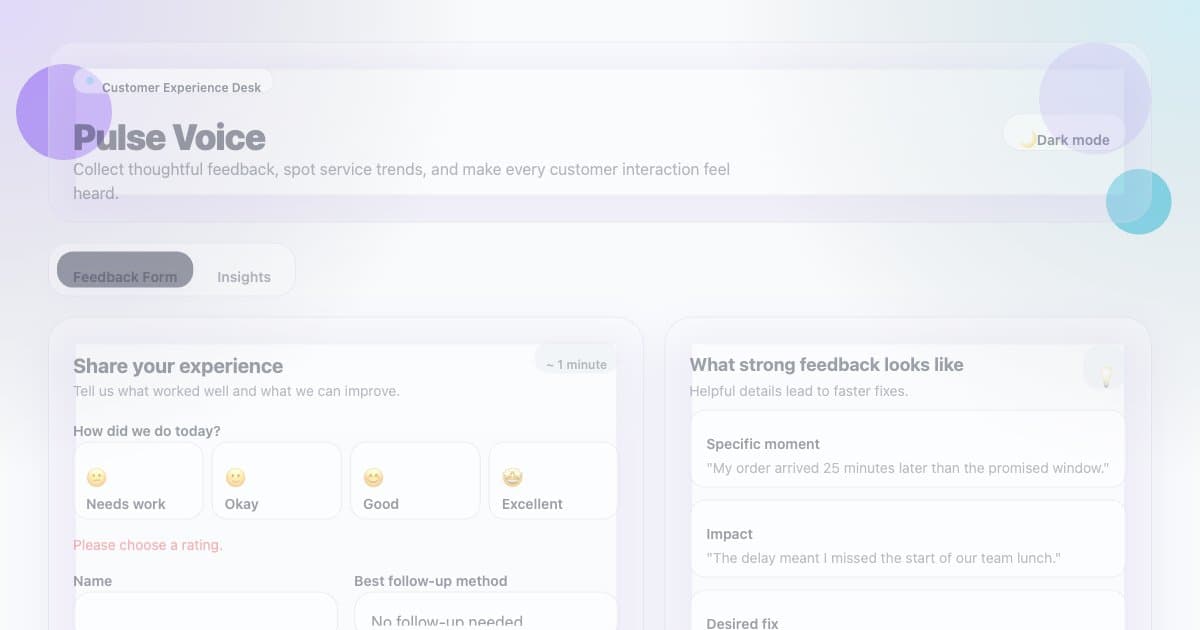
Task: Click the 'How did we do today?' label
Action: 147,431
